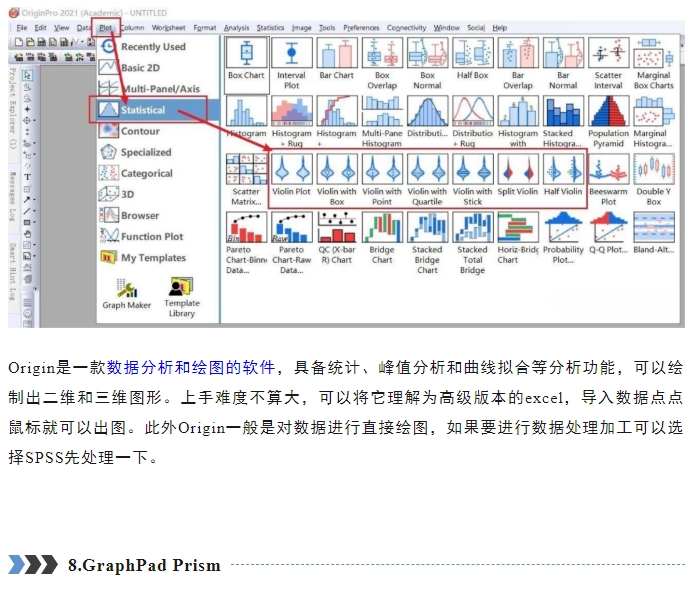This screenshot has width=694, height=596.
Task: Choose the Multi-Panel Histogram template
Action: coord(382,122)
